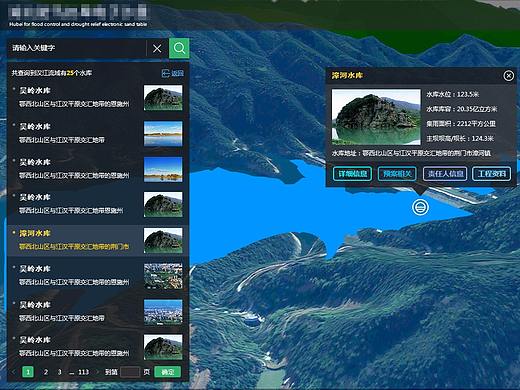Viewport: 520px width, 390px height.
Task: Open the 预案相关 button
Action: [397, 174]
